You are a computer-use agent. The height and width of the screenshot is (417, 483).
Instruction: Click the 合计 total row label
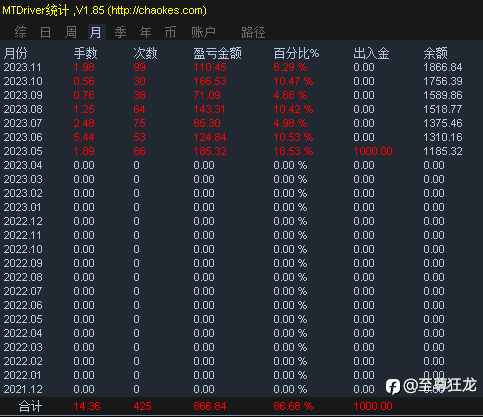click(30, 406)
